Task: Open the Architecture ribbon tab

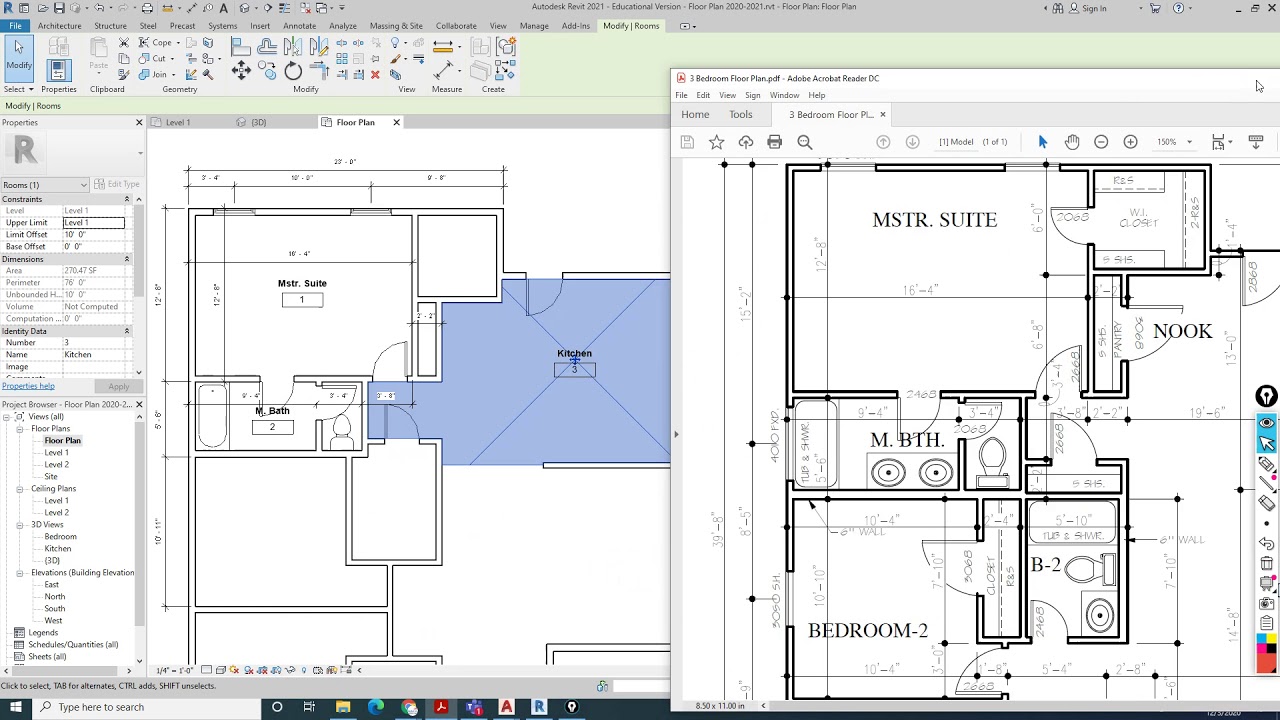Action: (59, 26)
